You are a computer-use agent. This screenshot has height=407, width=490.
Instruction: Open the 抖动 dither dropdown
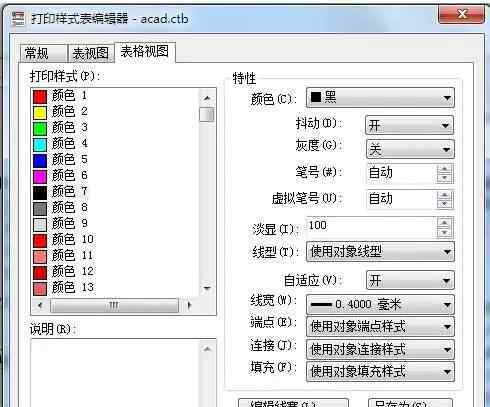[x=410, y=125]
